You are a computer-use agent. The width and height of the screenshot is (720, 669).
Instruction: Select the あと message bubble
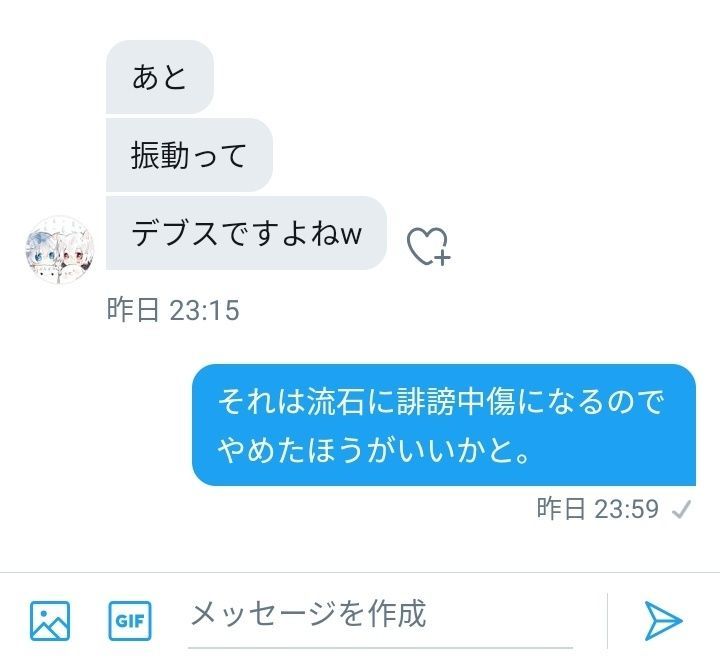tap(160, 77)
